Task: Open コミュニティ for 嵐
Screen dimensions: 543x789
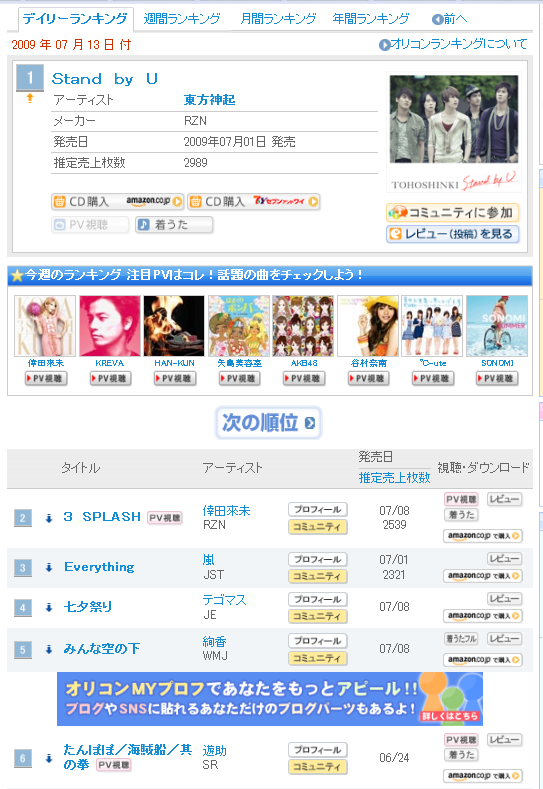Action: tap(318, 576)
